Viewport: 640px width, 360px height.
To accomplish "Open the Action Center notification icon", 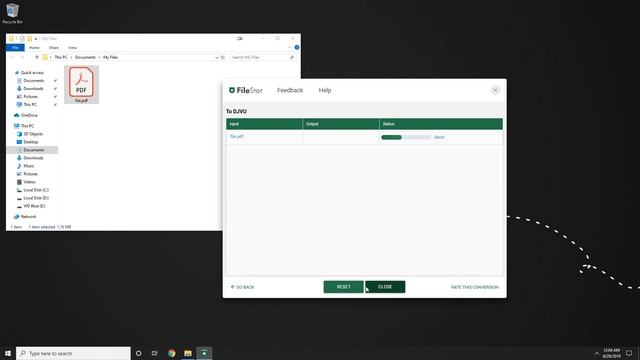I will [629, 353].
